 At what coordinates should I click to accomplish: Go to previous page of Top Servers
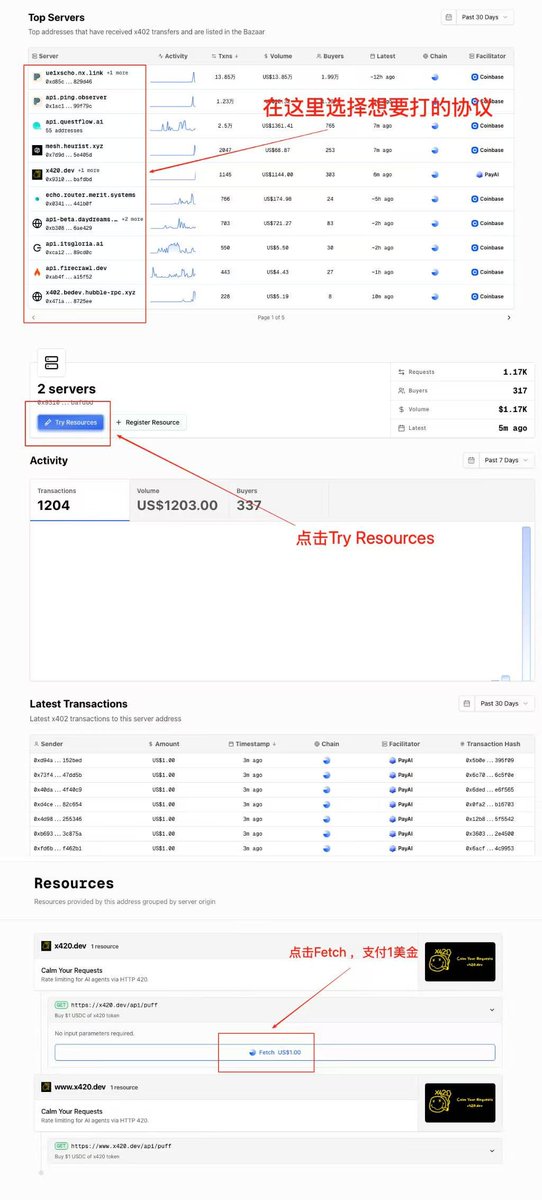click(35, 317)
